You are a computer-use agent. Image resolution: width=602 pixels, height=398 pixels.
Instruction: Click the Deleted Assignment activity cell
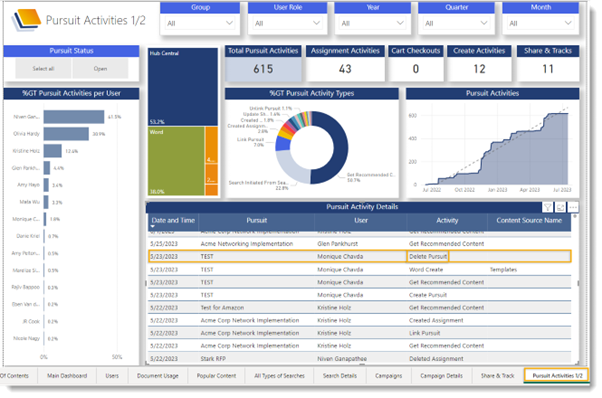pos(436,359)
